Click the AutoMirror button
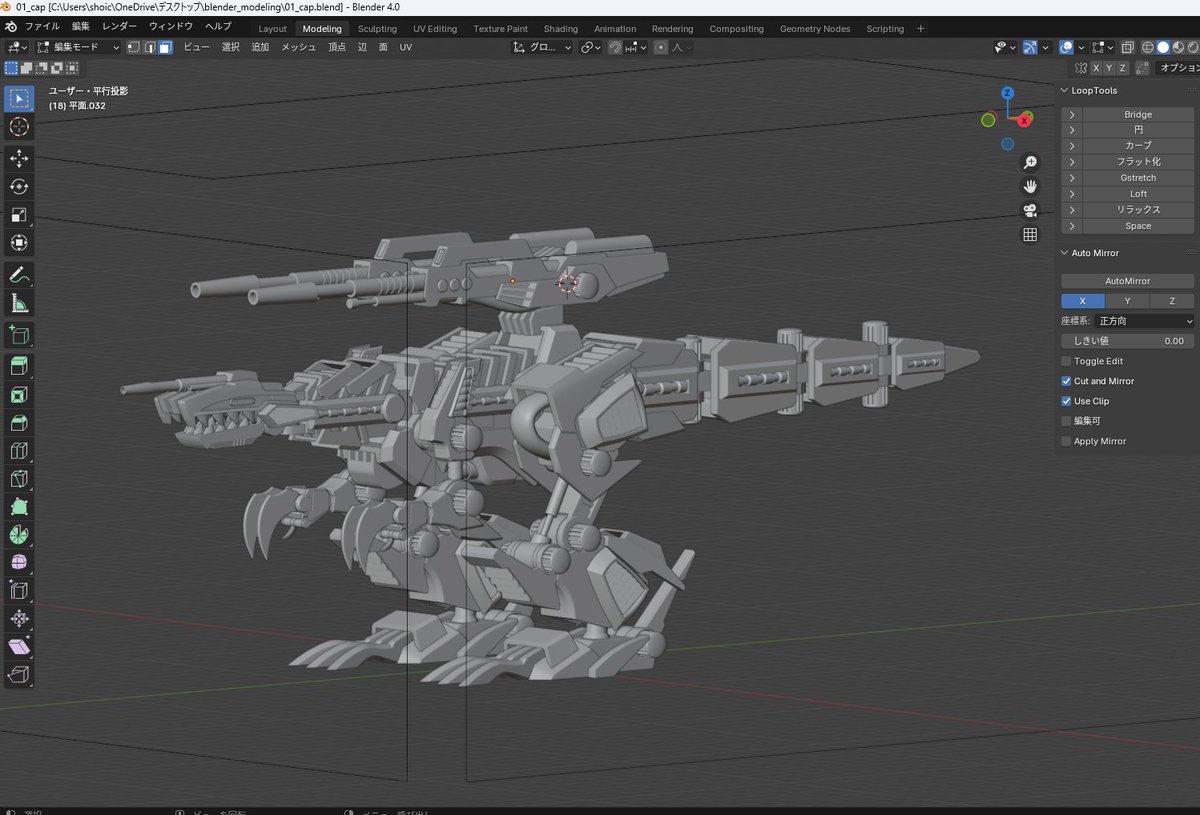Viewport: 1200px width, 815px height. pos(1128,281)
